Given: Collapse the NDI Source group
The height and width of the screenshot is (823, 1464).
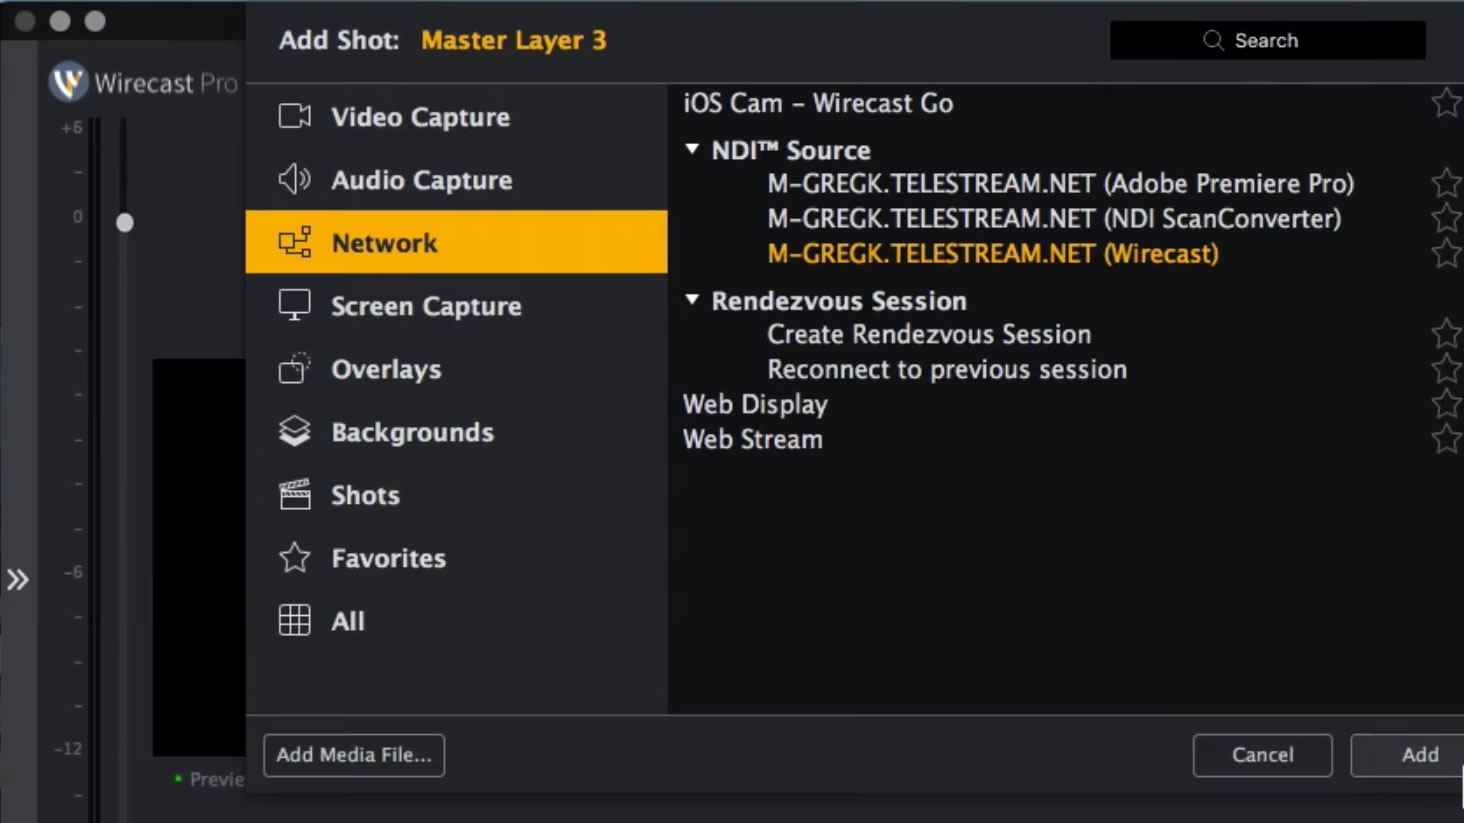Looking at the screenshot, I should (x=692, y=149).
